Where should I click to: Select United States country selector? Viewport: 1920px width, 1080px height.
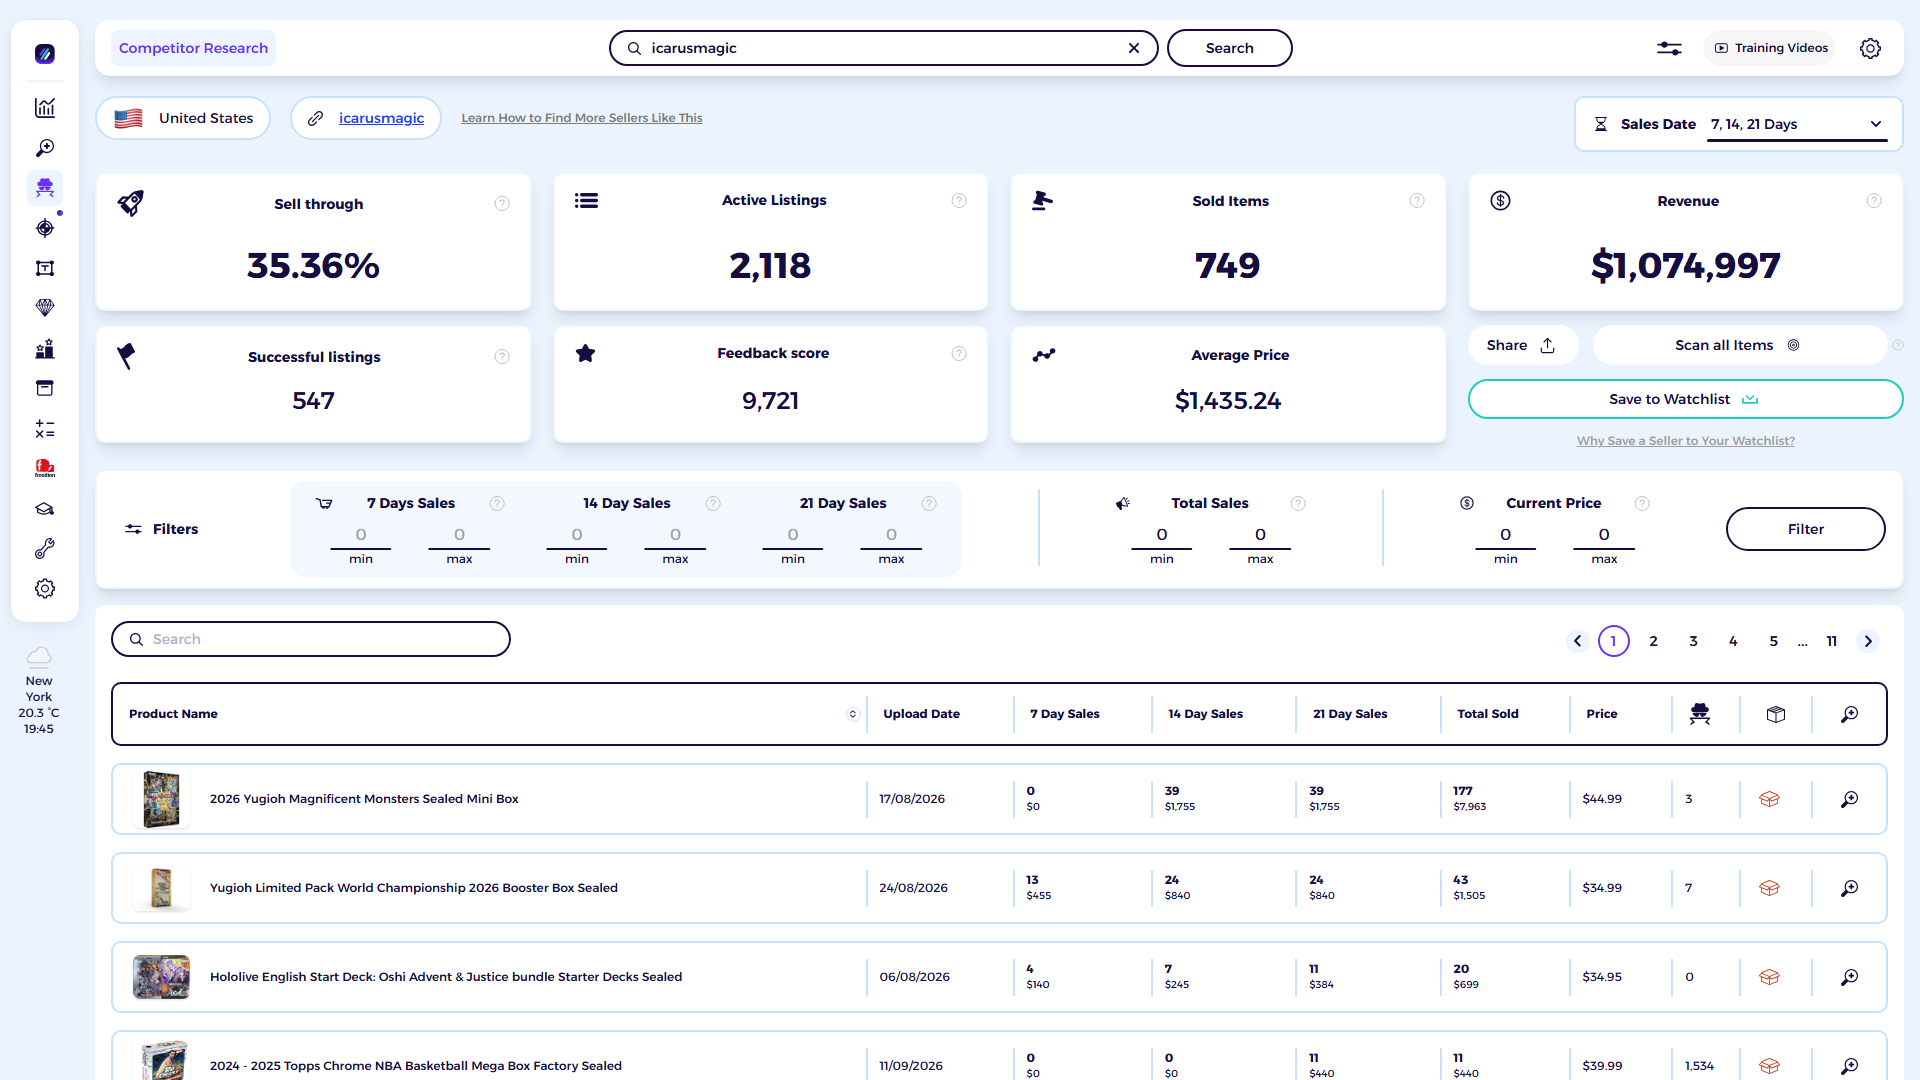pos(184,118)
